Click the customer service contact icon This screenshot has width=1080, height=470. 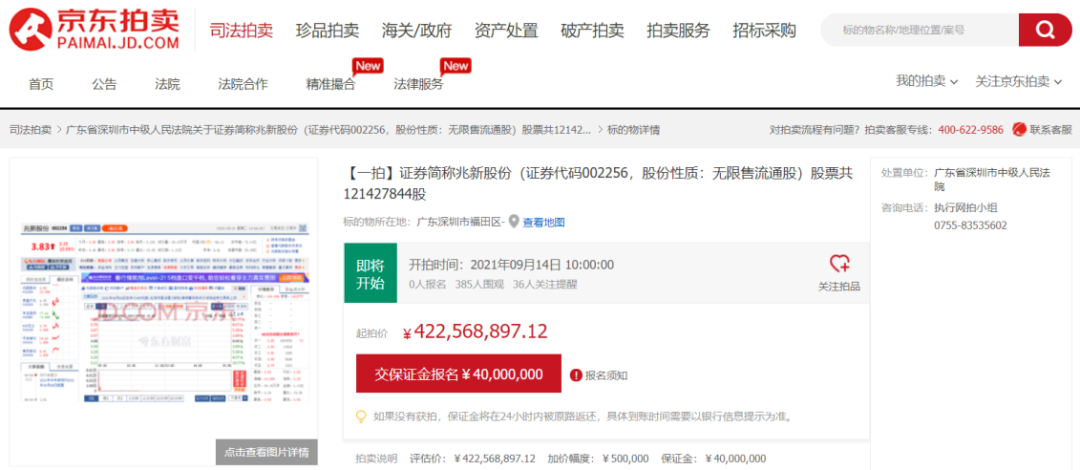point(1019,130)
